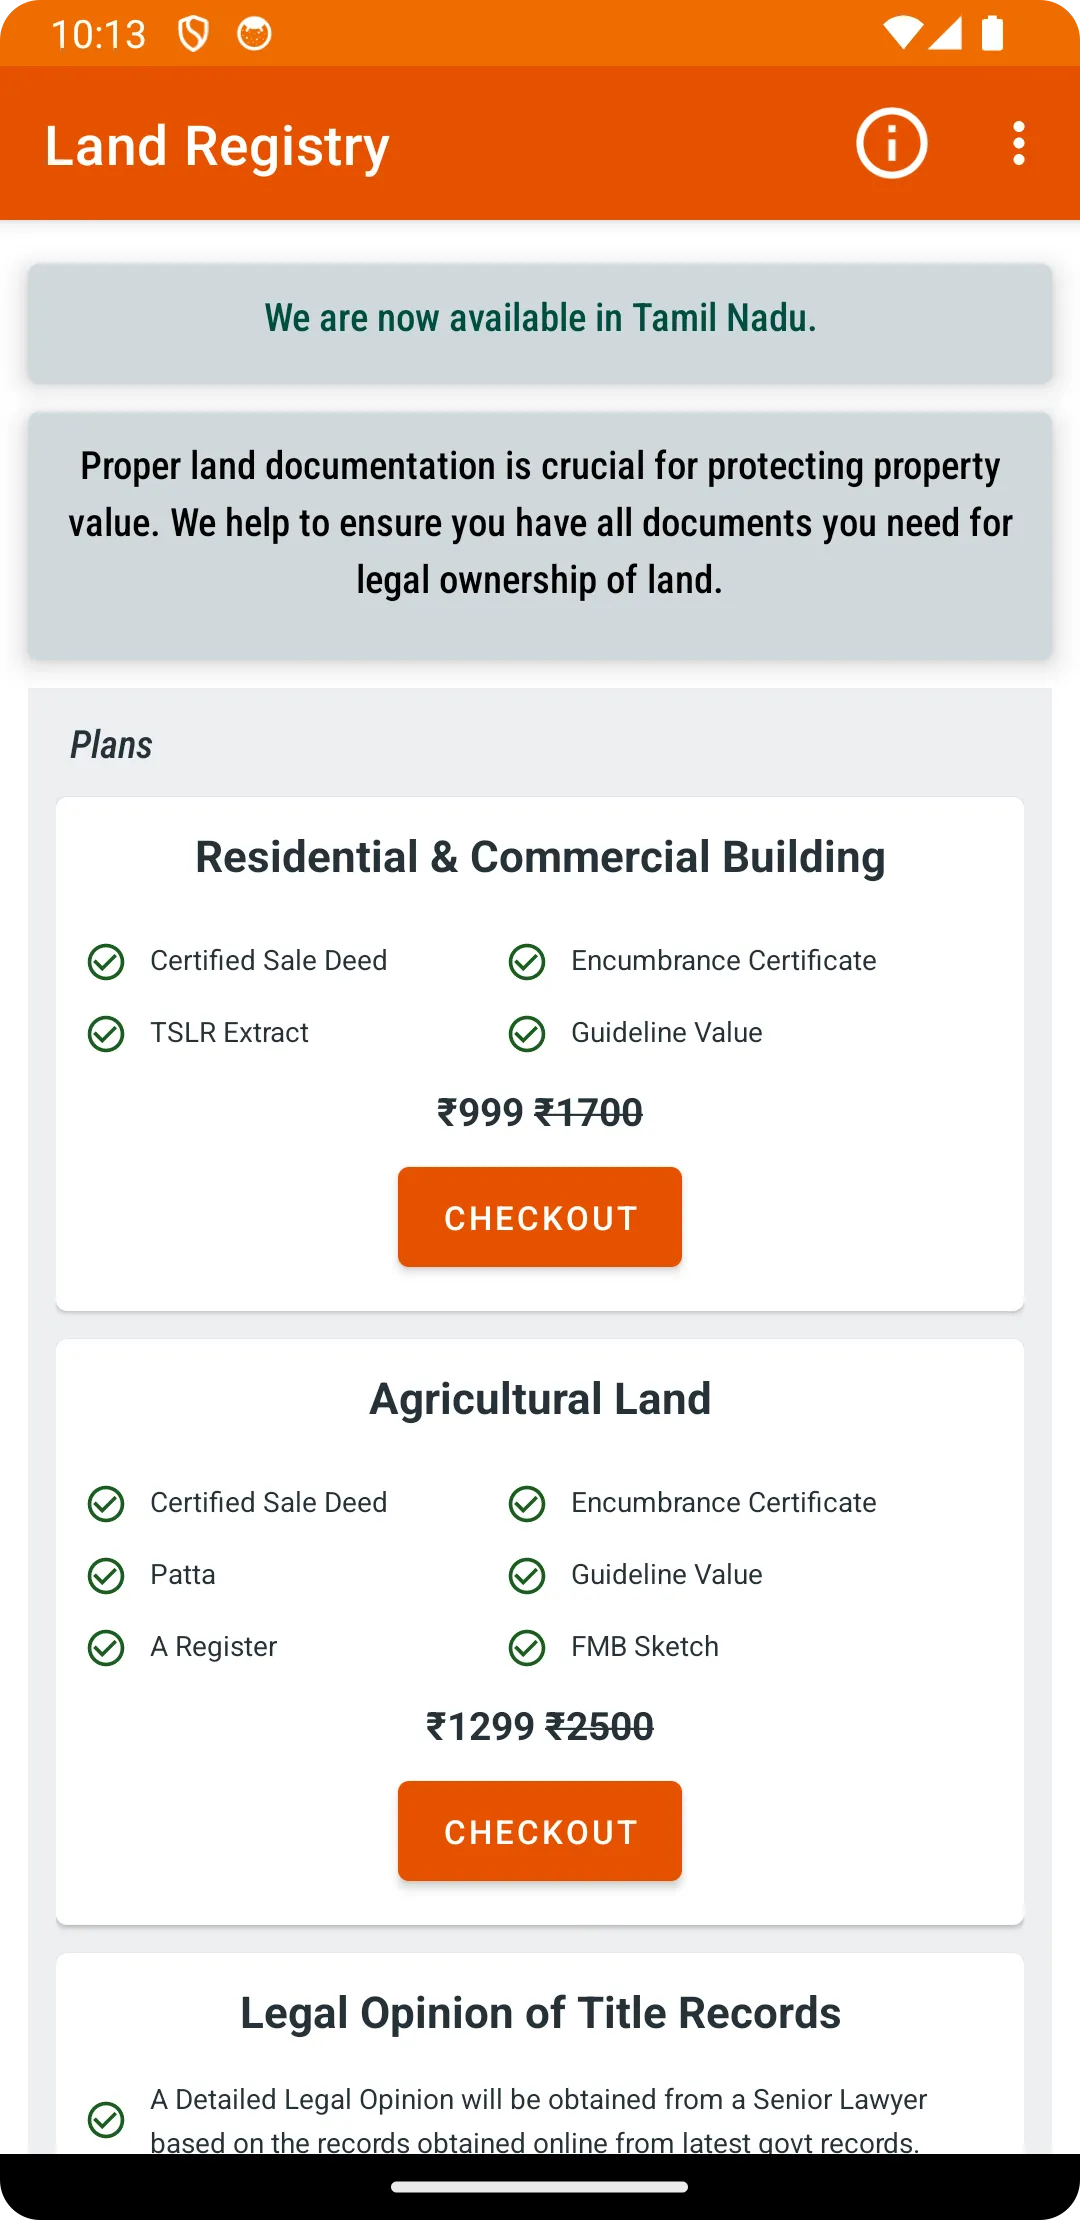Open the three-dot overflow menu
The width and height of the screenshot is (1080, 2220).
(x=1018, y=143)
